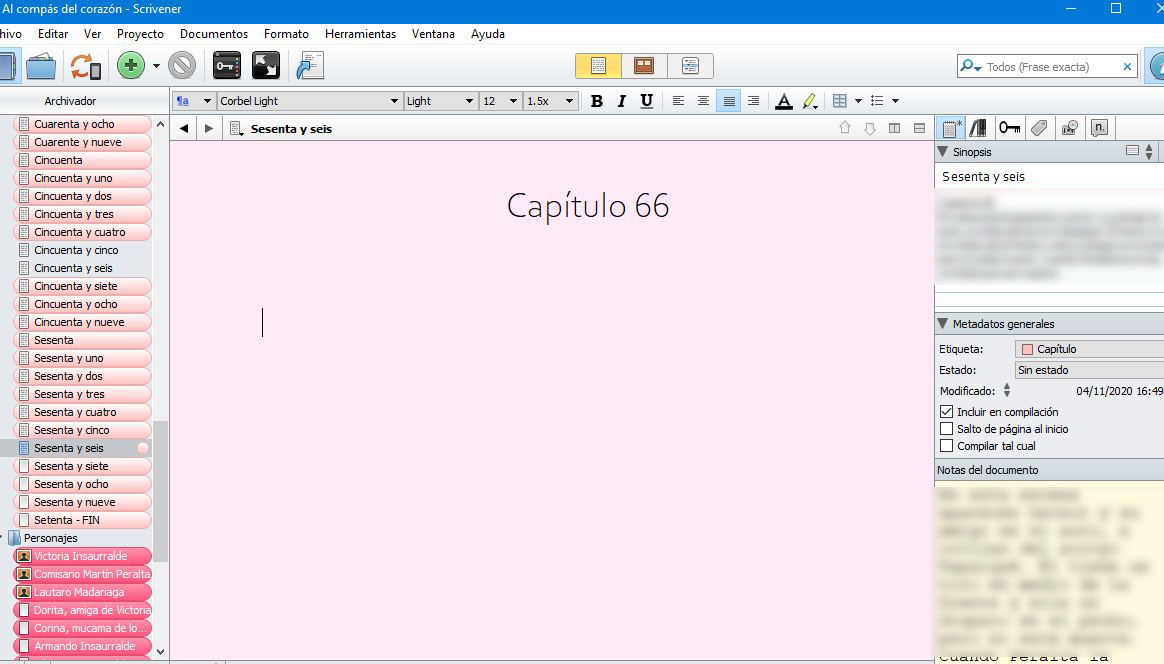Open the Herramientas menu

[x=360, y=34]
